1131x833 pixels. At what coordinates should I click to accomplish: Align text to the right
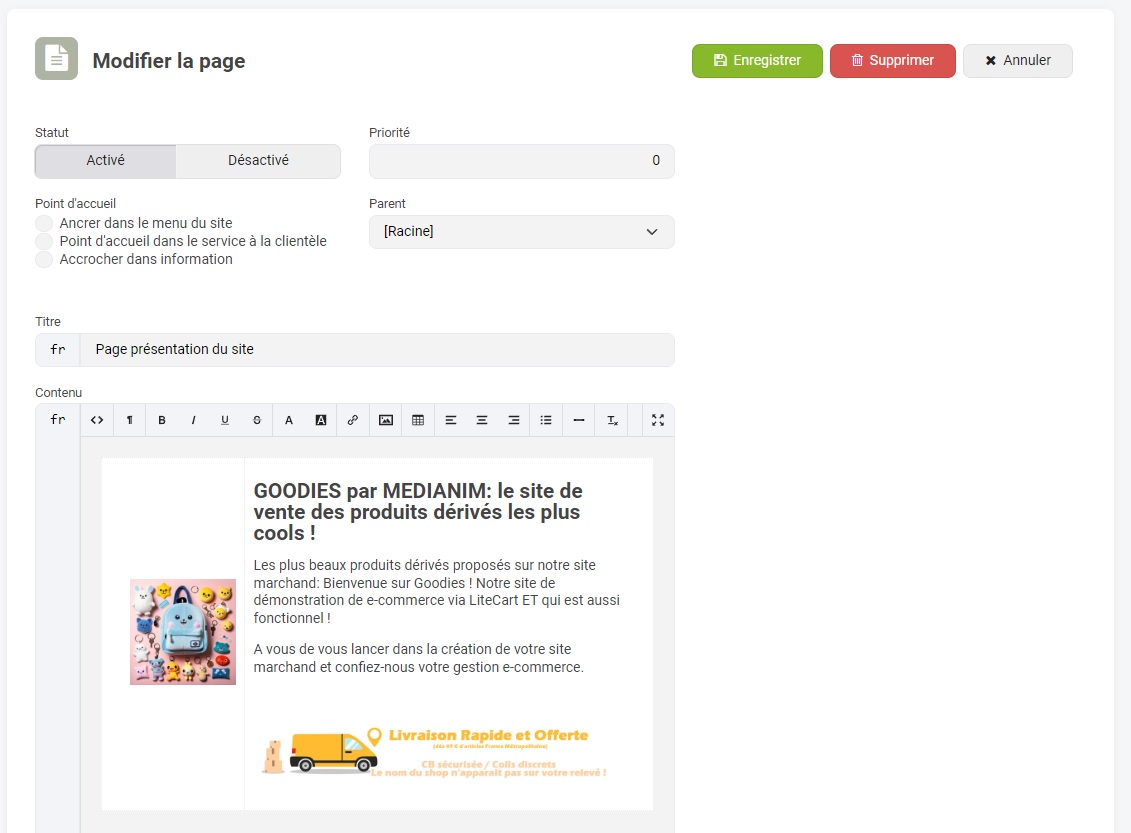pyautogui.click(x=514, y=420)
